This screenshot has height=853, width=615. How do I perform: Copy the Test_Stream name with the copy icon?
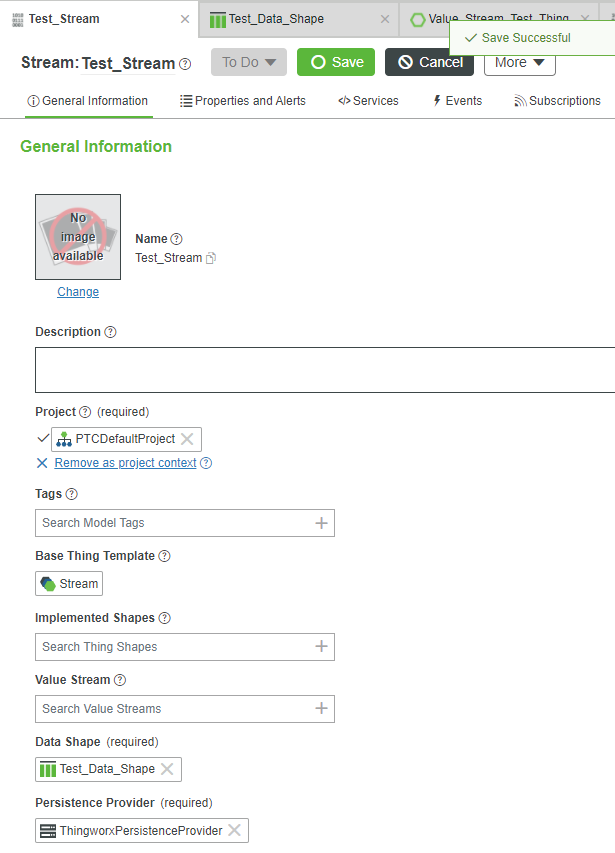click(211, 258)
